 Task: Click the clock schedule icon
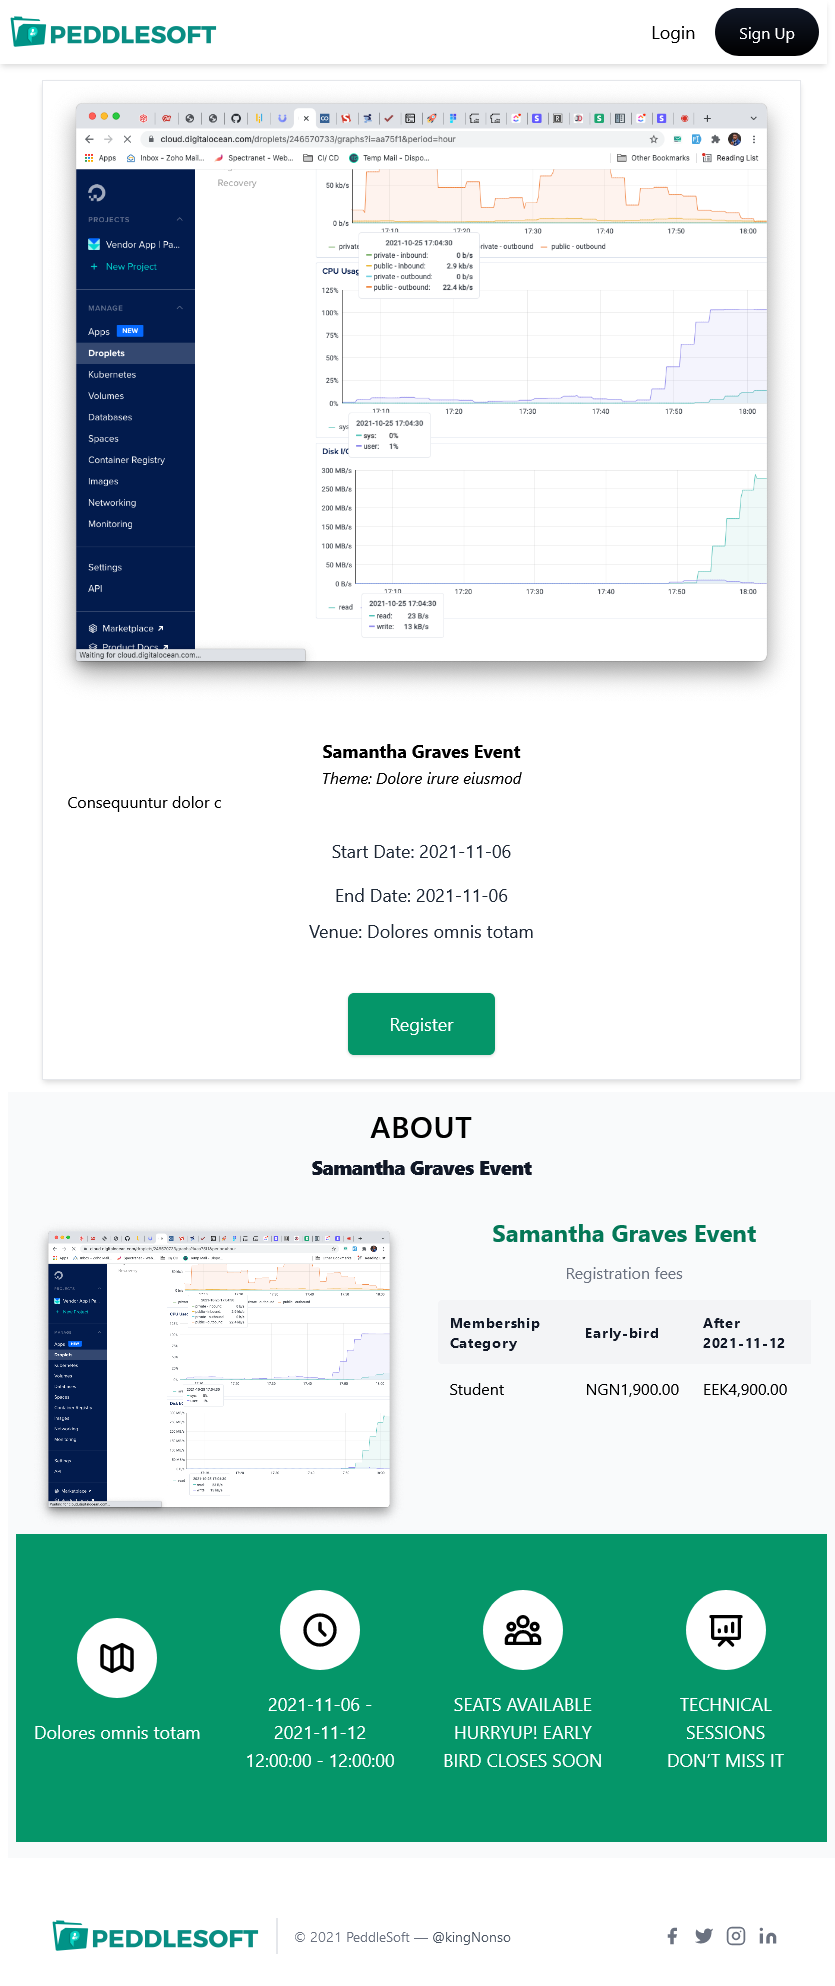[320, 1630]
